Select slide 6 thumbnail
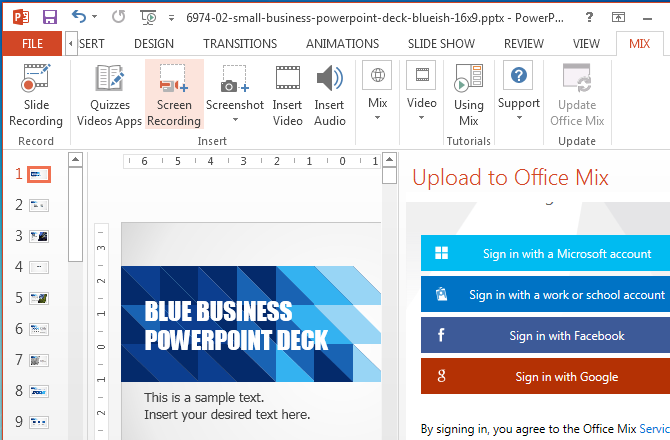Image resolution: width=670 pixels, height=440 pixels. [39, 329]
